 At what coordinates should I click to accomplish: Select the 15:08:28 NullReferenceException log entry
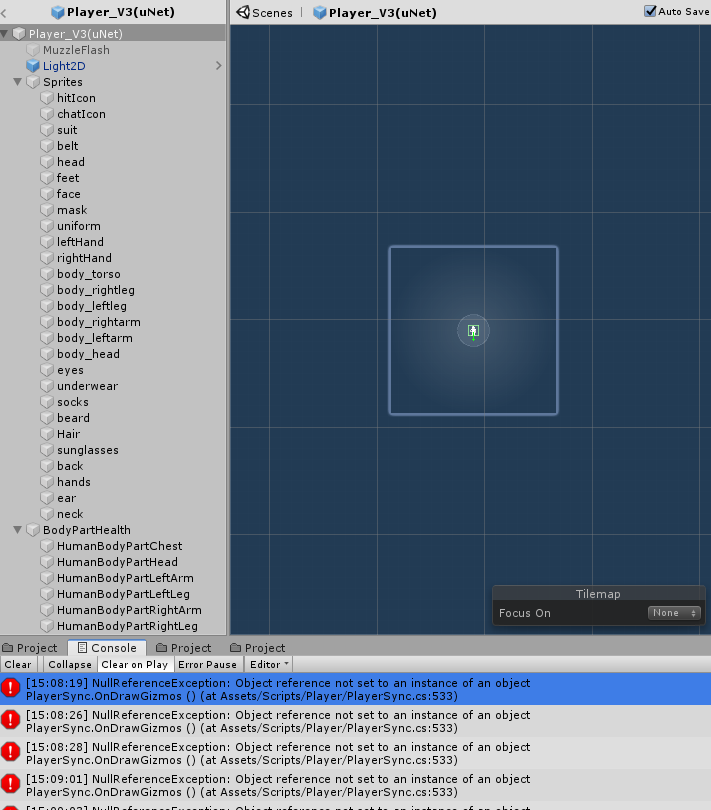click(356, 753)
